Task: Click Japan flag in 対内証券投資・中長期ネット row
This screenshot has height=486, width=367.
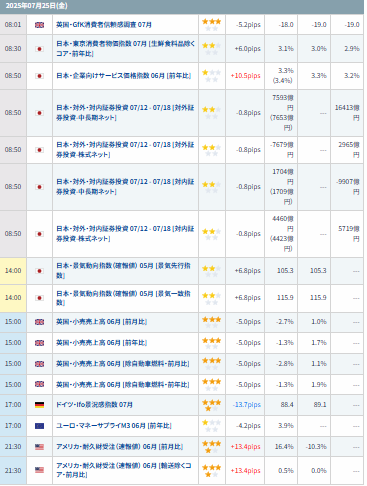Action: coord(39,187)
